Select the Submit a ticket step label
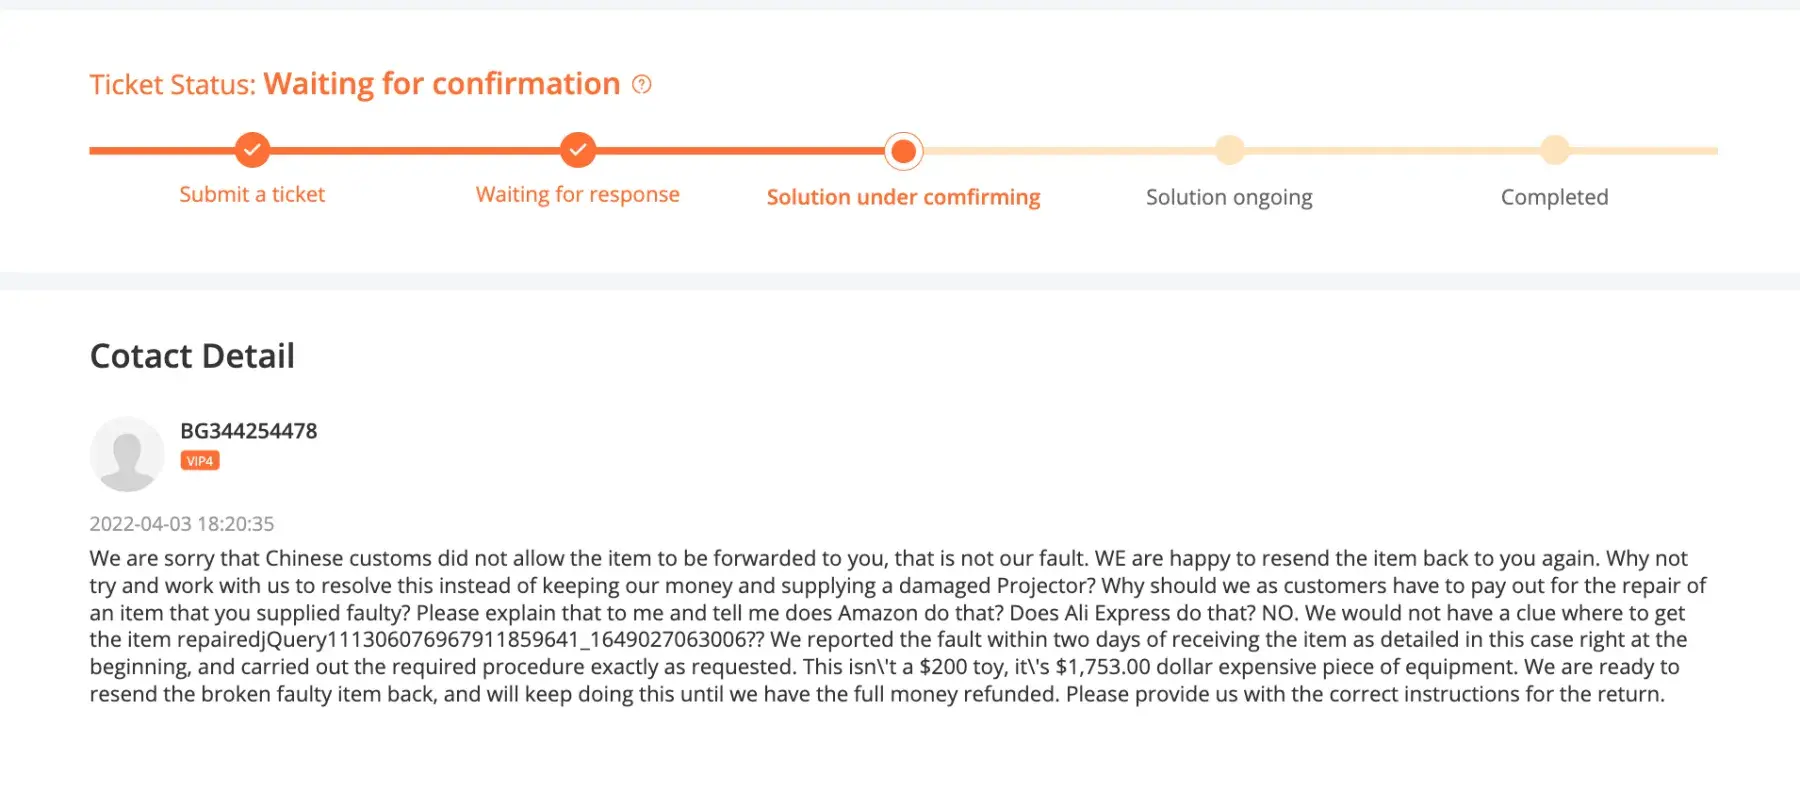Image resolution: width=1800 pixels, height=809 pixels. 252,195
